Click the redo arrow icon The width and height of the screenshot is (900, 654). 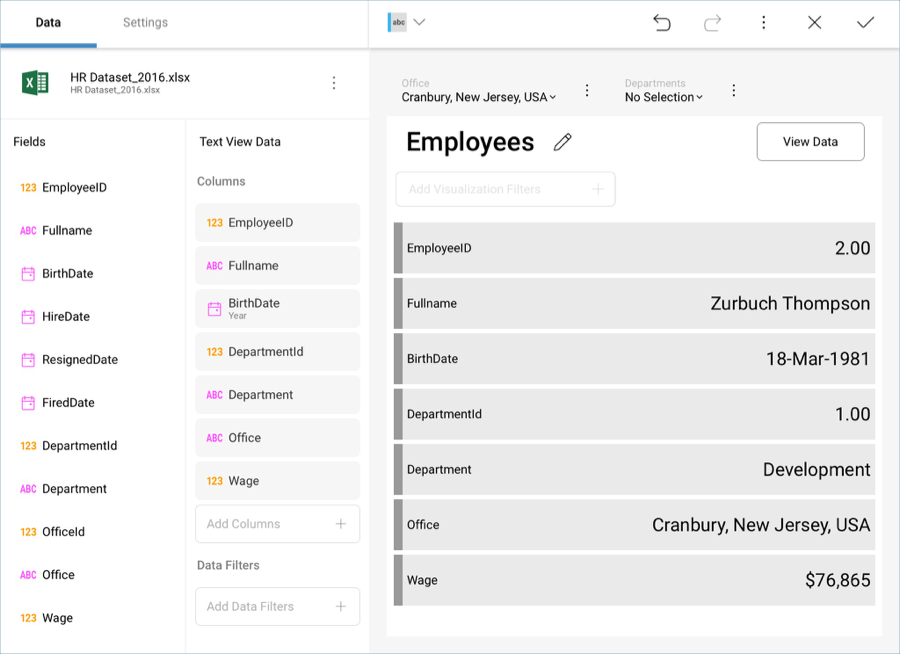click(712, 22)
